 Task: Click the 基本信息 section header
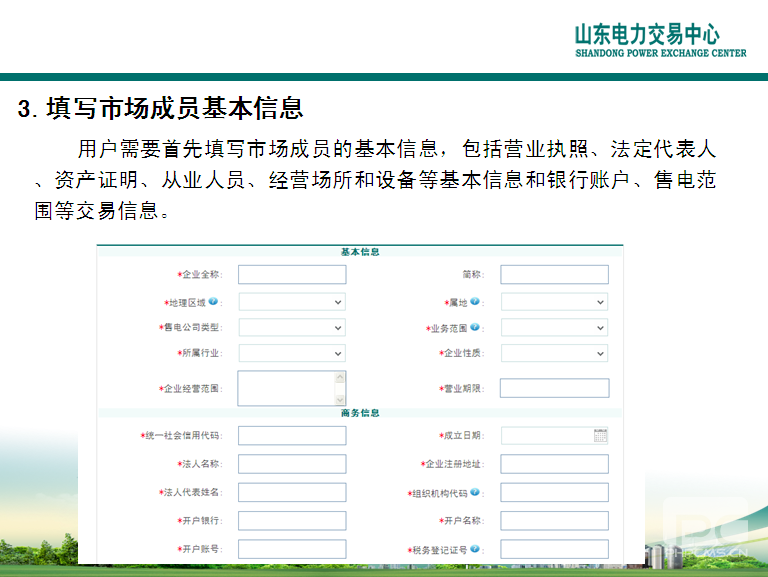360,252
